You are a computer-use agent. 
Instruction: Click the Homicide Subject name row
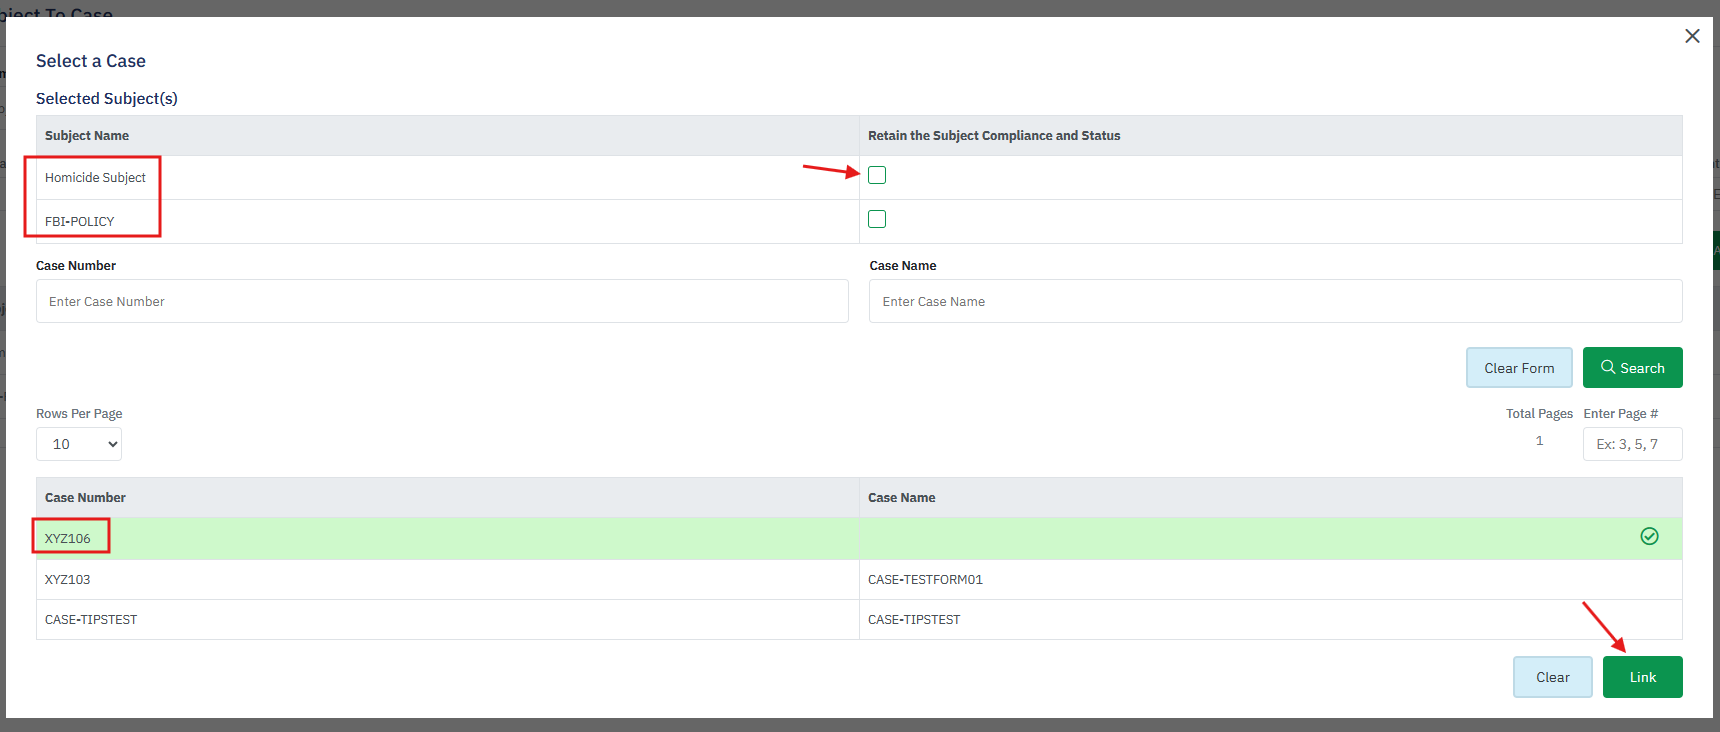pyautogui.click(x=96, y=178)
